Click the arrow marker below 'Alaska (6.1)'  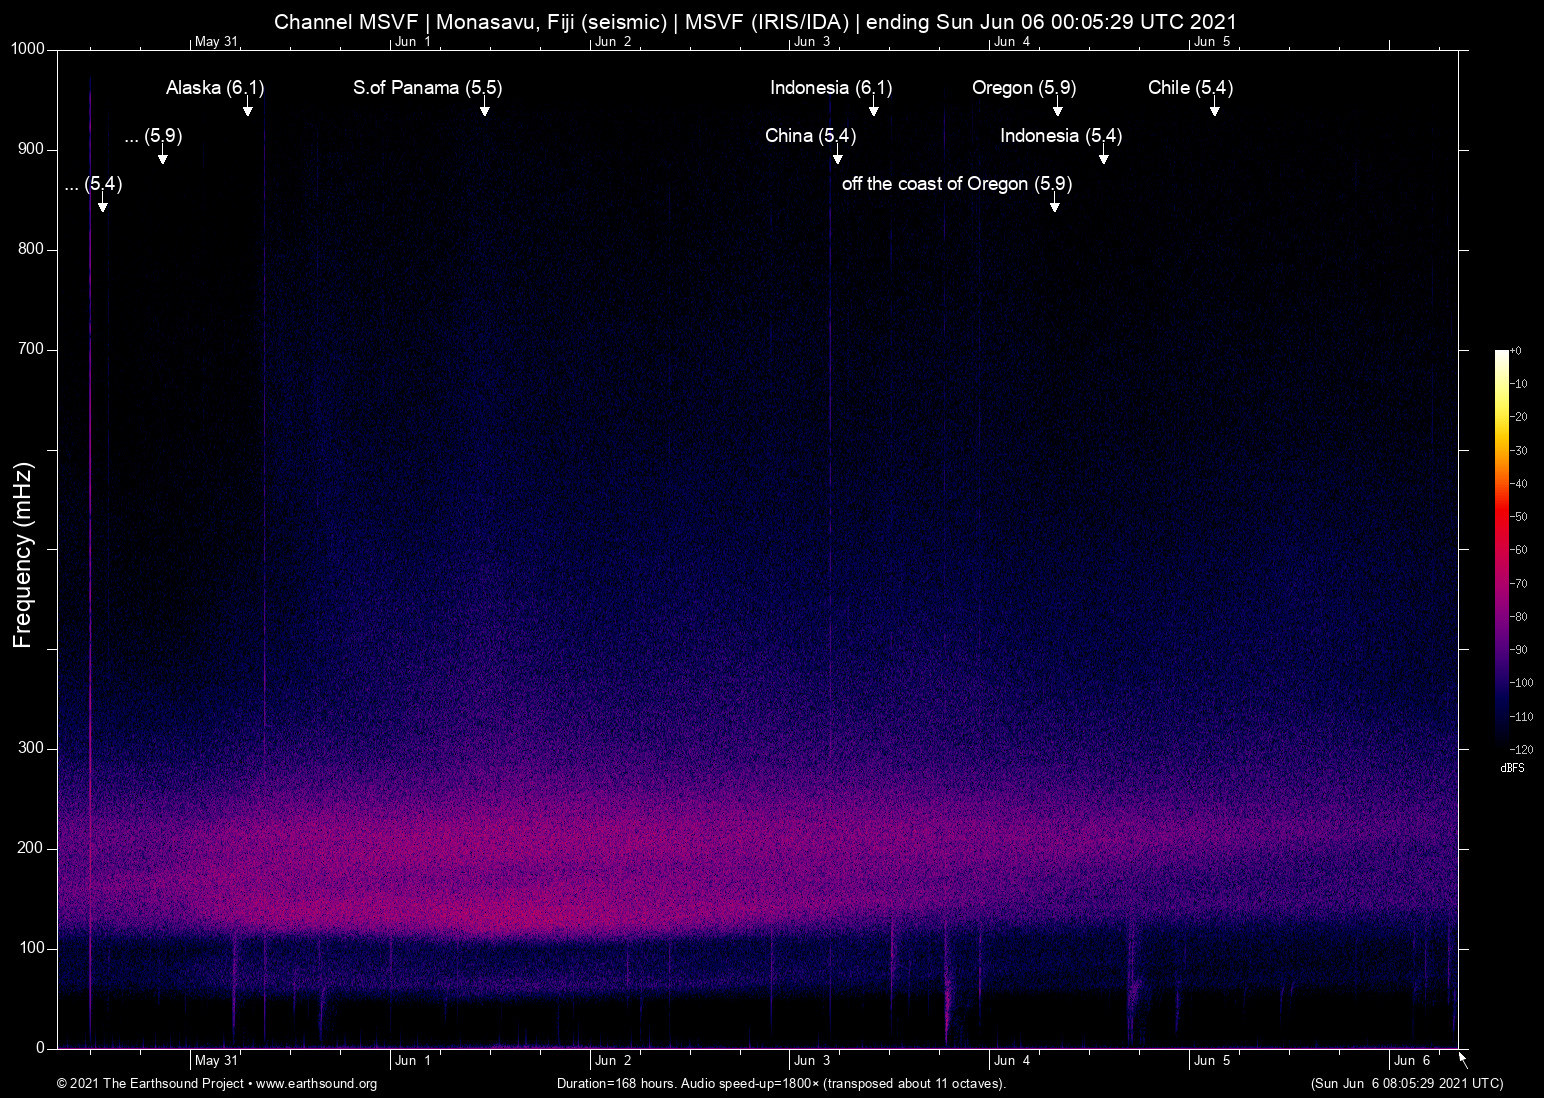click(248, 108)
